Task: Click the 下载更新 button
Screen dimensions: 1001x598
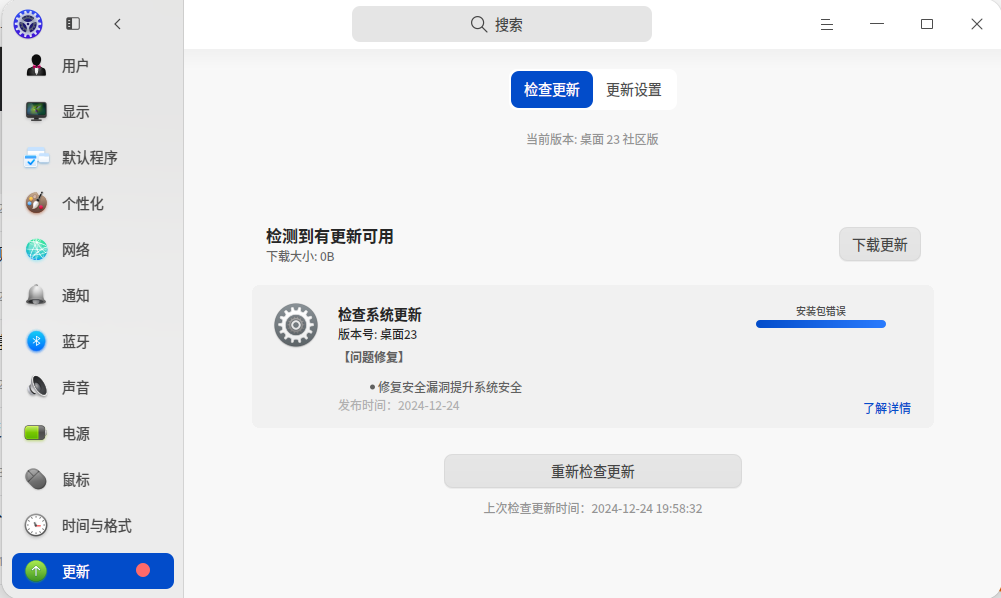Action: 880,244
